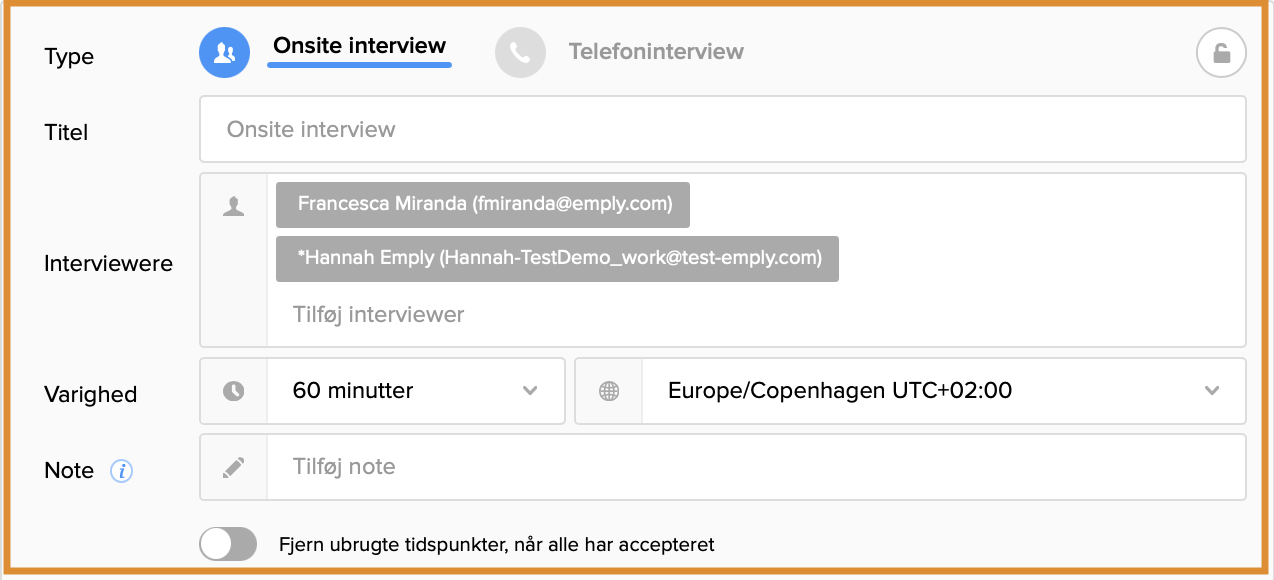Click the globe icon for timezone

pos(609,391)
